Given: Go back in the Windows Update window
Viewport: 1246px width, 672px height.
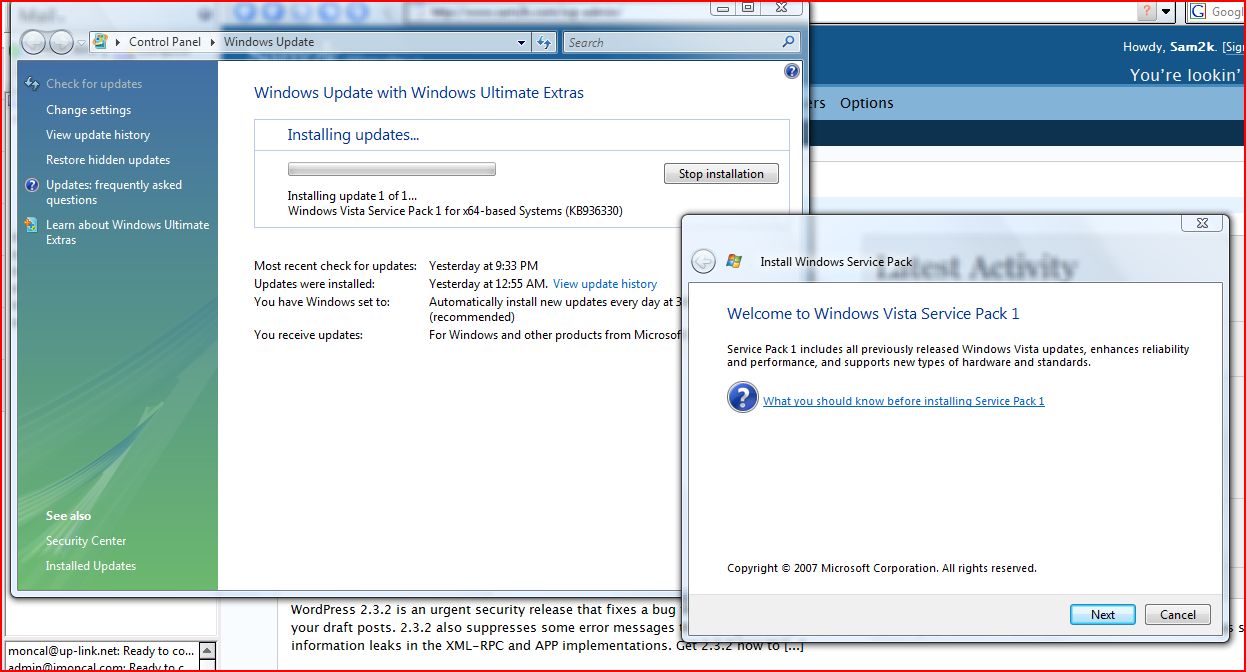Looking at the screenshot, I should [x=34, y=42].
